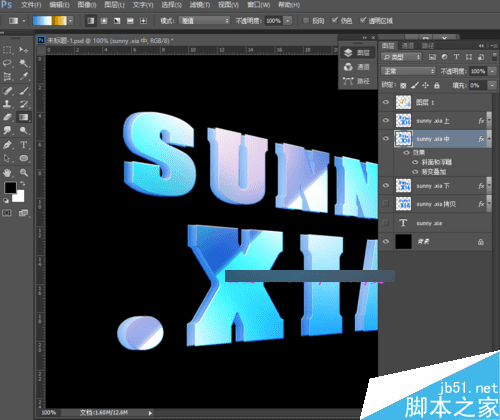
Task: Select the Clone Stamp tool
Action: pos(7,104)
